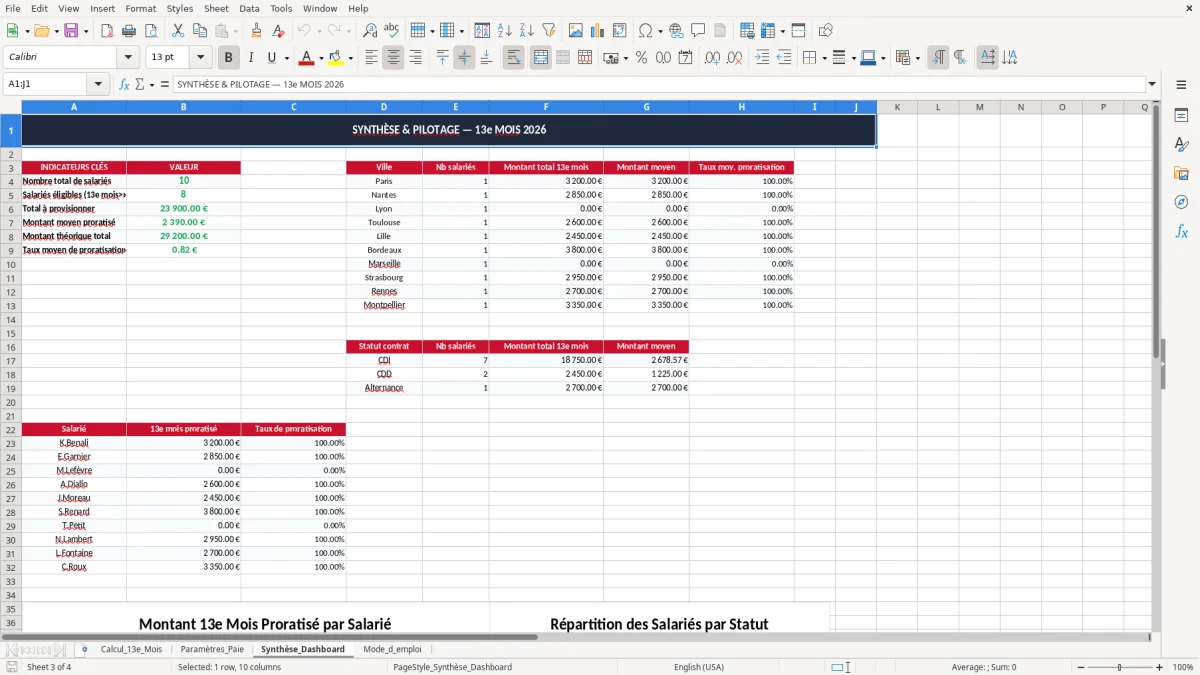Select column D header
The image size is (1200, 675).
[x=384, y=107]
